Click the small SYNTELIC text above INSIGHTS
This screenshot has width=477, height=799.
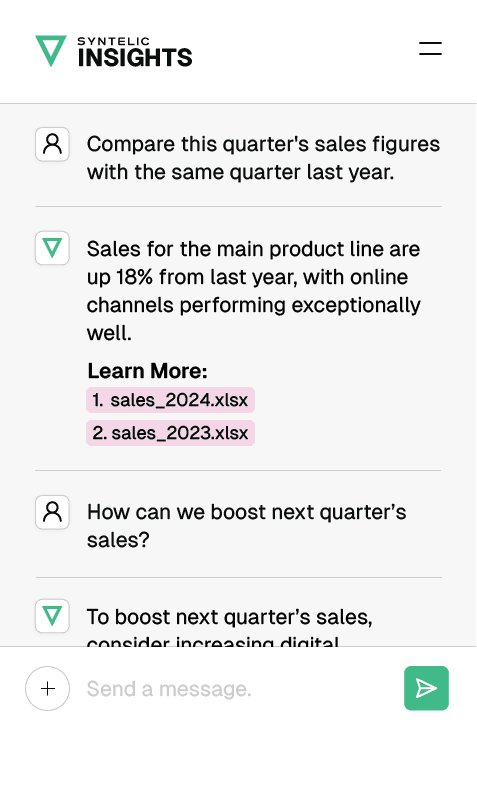point(114,41)
